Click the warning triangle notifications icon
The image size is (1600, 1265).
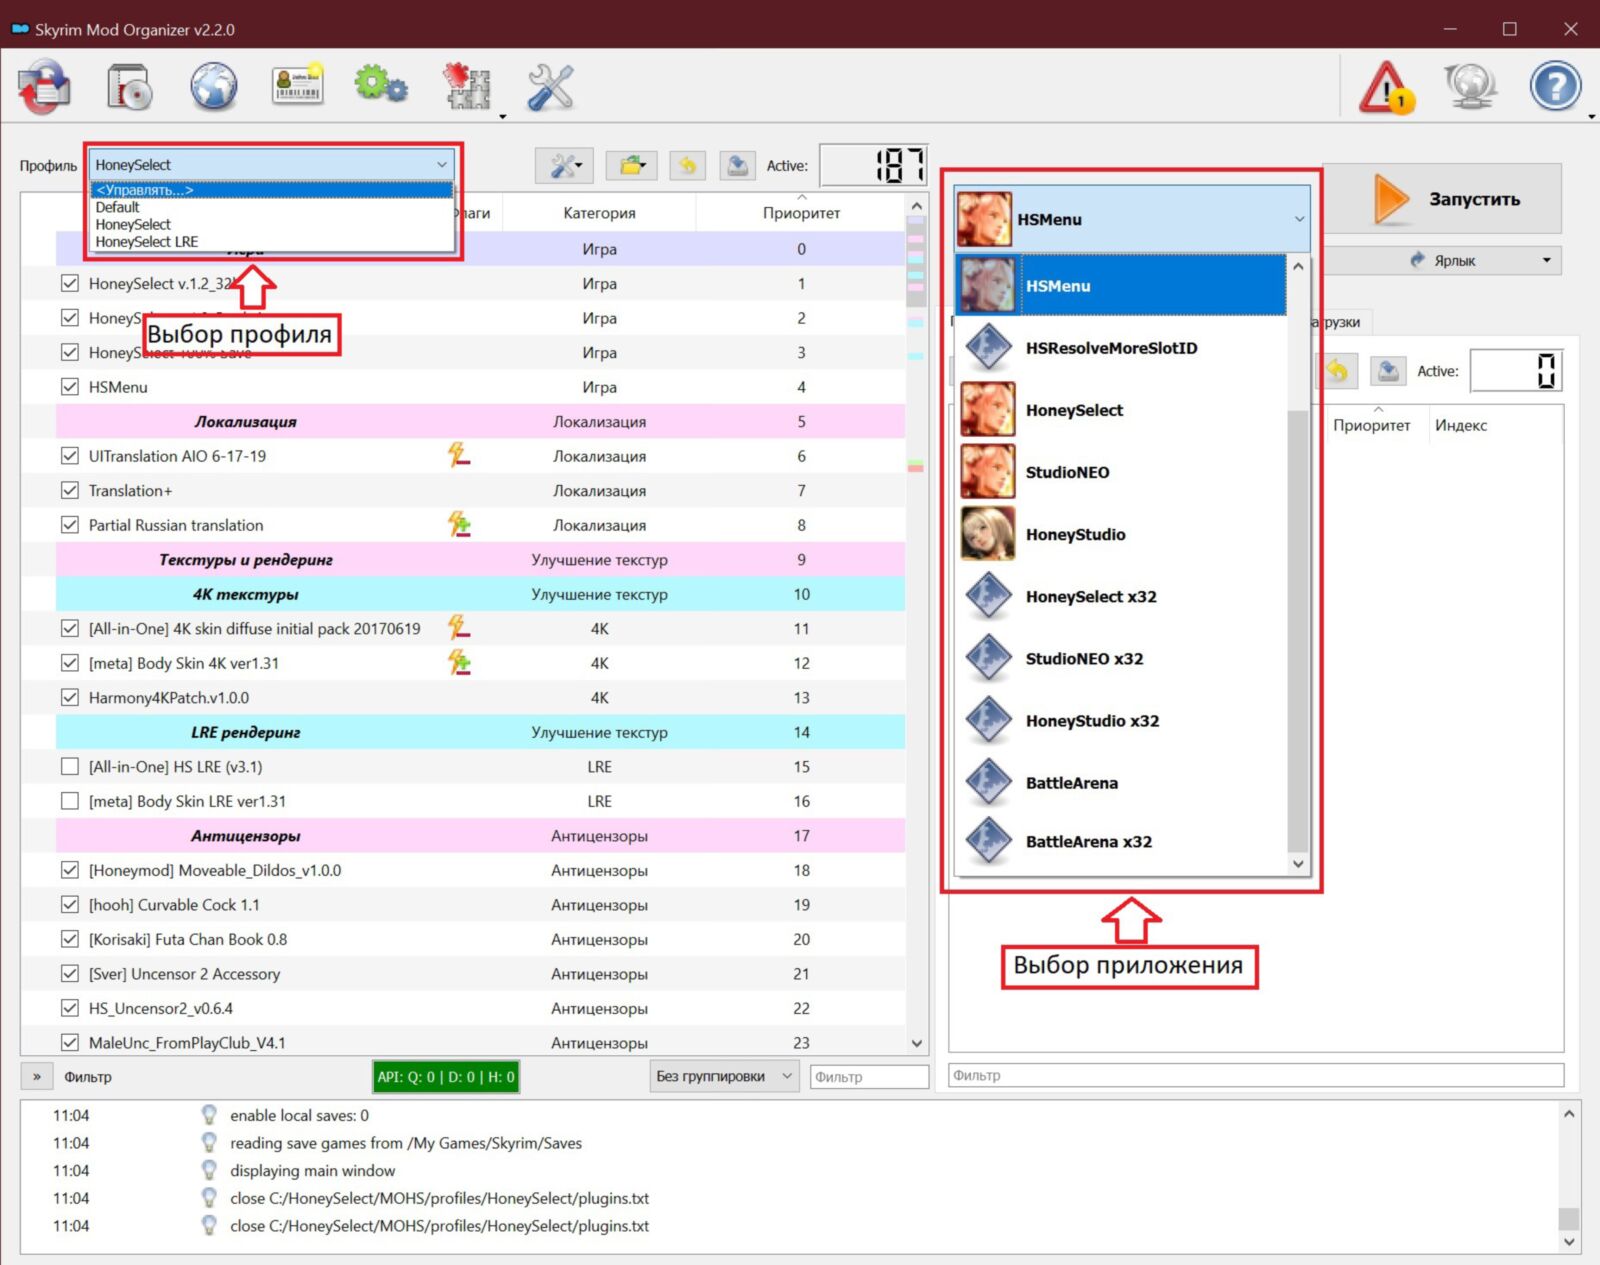[1386, 87]
